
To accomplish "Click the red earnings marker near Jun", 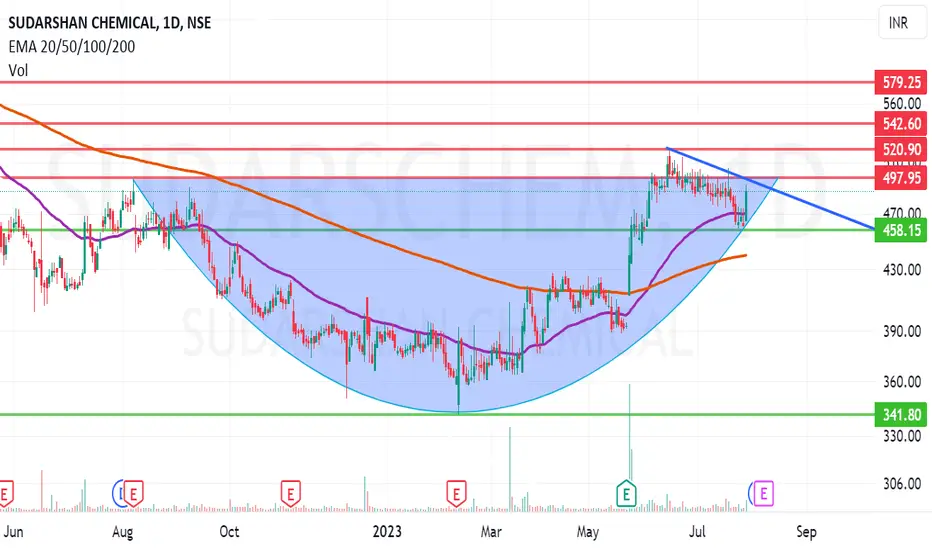I will point(5,494).
